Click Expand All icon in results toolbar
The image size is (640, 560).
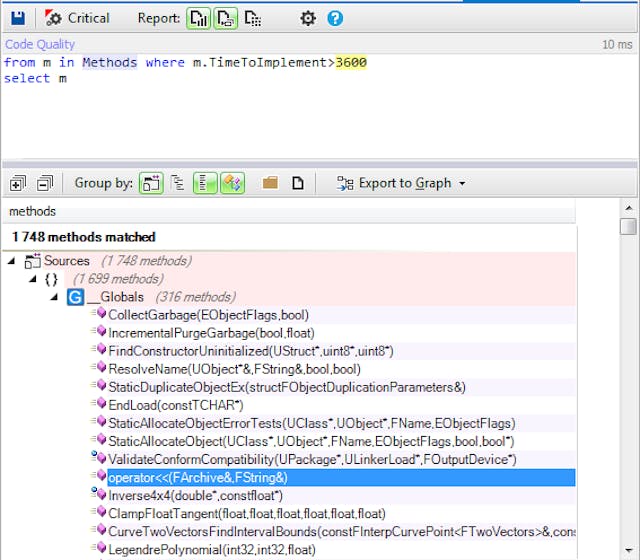(17, 183)
